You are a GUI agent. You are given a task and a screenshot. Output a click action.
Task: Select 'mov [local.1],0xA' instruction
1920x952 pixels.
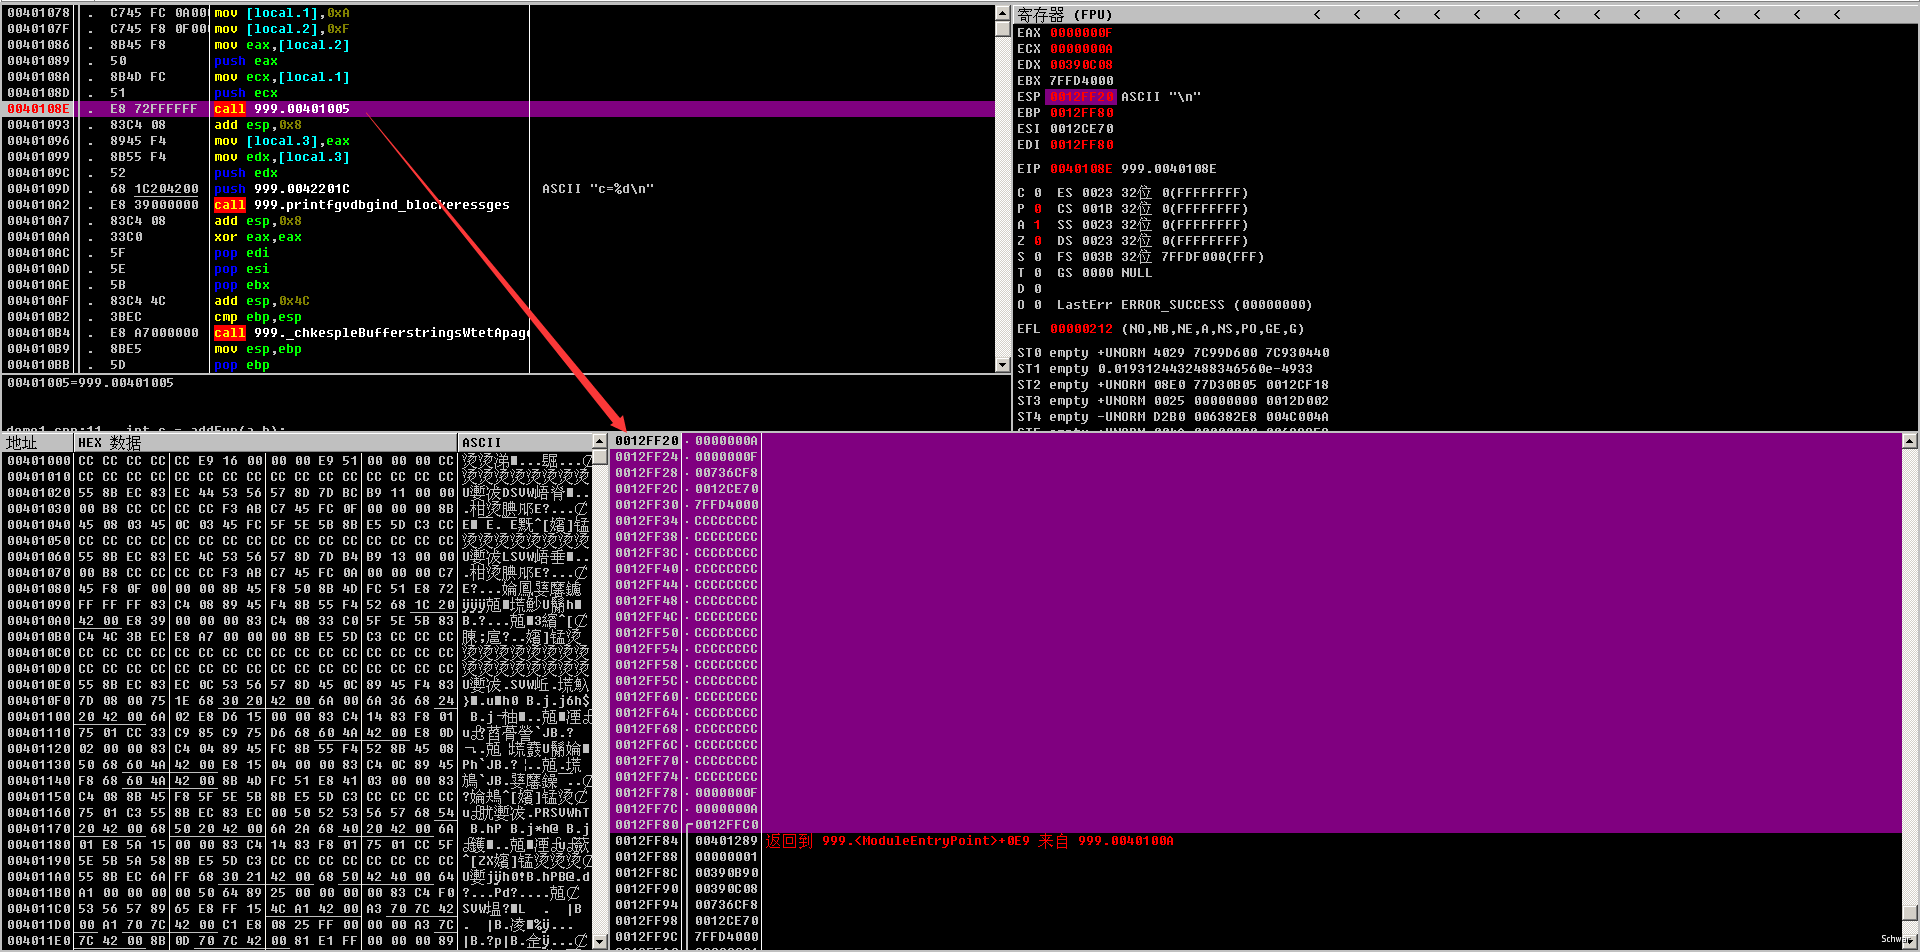pos(282,13)
